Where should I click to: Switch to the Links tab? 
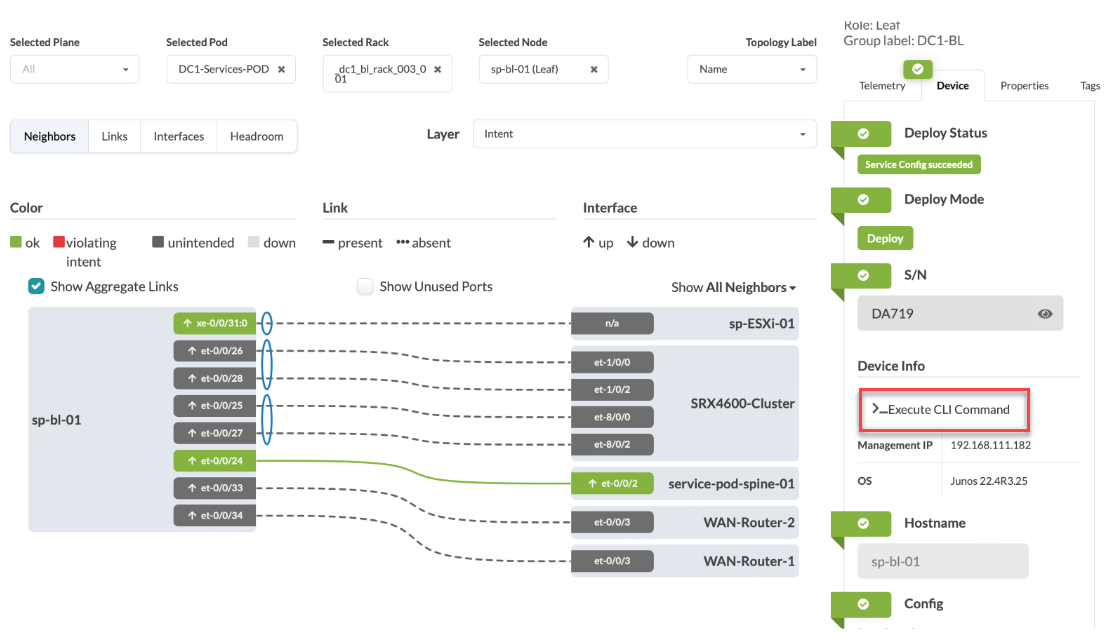click(x=114, y=137)
